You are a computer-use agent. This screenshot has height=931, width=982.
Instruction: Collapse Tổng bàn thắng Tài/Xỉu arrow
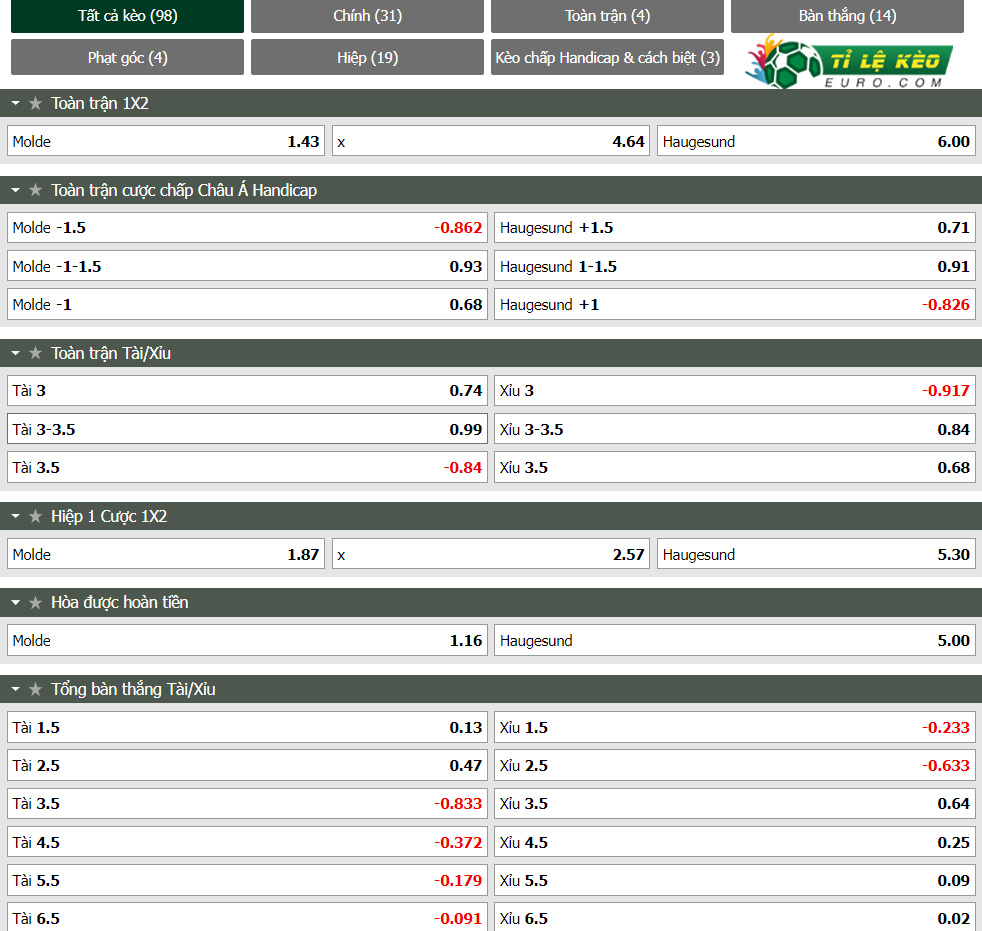point(16,689)
